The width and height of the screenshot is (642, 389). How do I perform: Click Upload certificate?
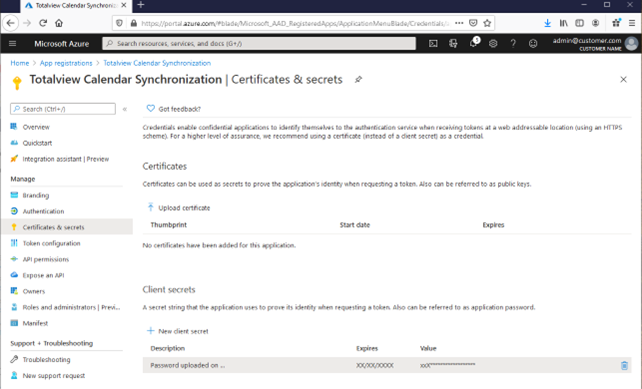pyautogui.click(x=179, y=208)
